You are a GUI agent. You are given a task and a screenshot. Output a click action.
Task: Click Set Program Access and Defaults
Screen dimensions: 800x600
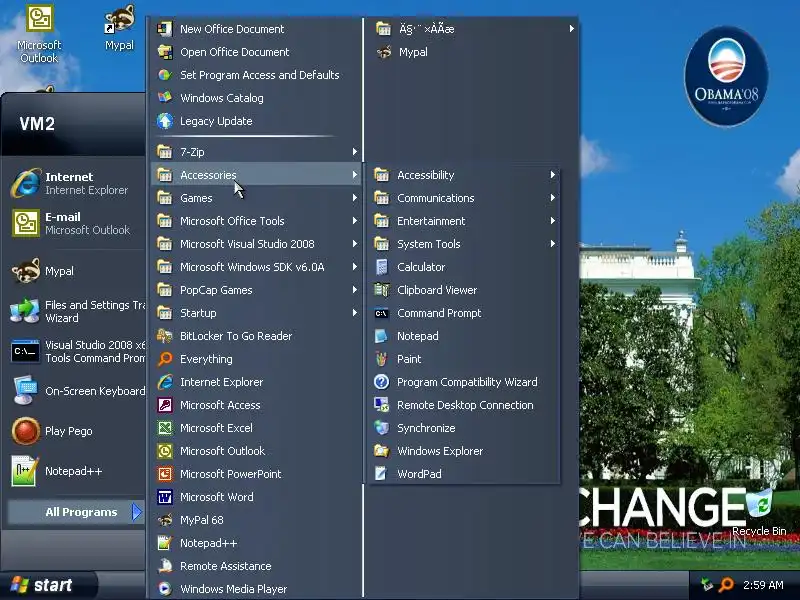(256, 74)
